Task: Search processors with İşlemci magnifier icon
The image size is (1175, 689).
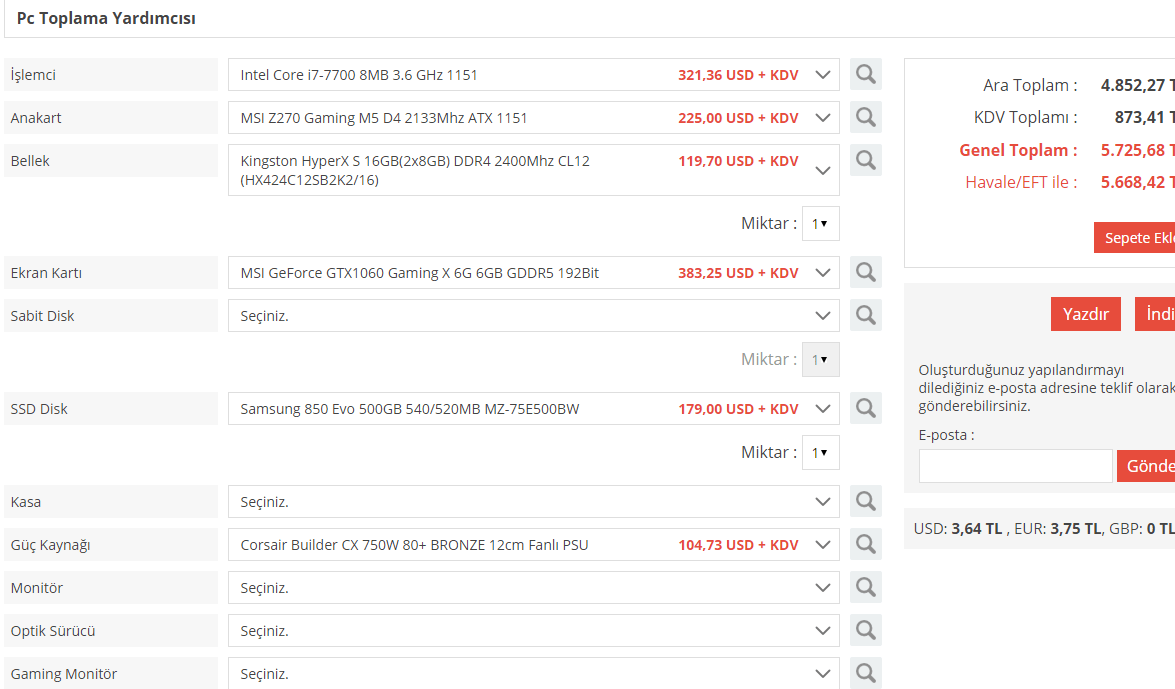Action: [x=866, y=74]
